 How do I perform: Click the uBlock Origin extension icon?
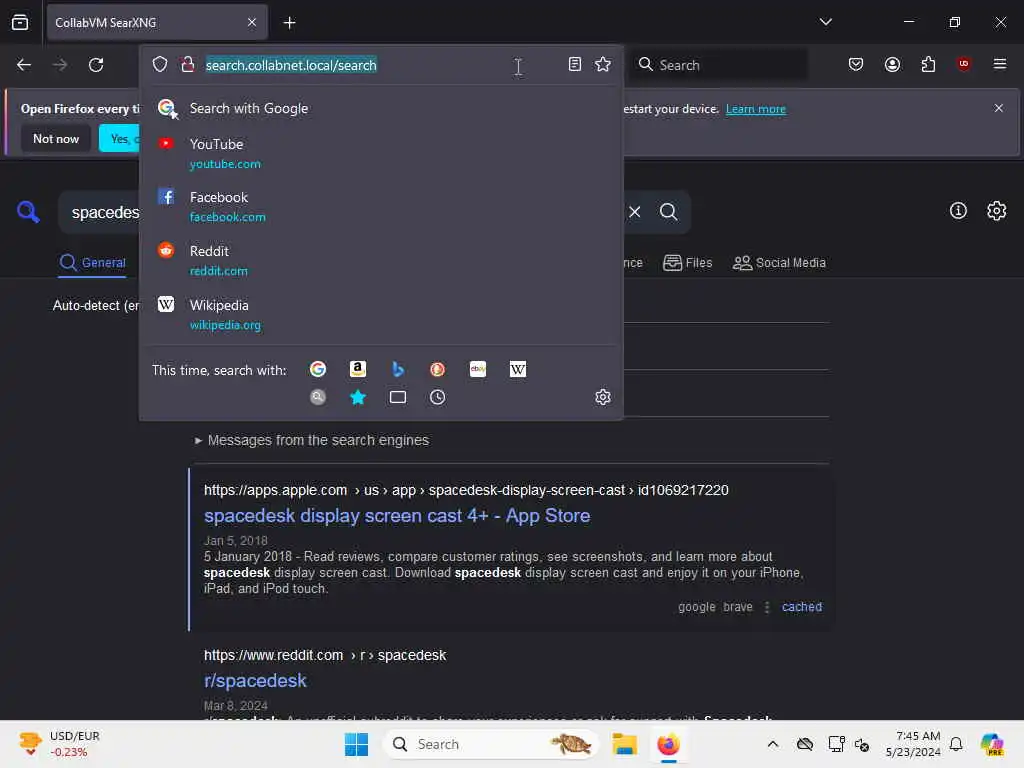pyautogui.click(x=963, y=64)
